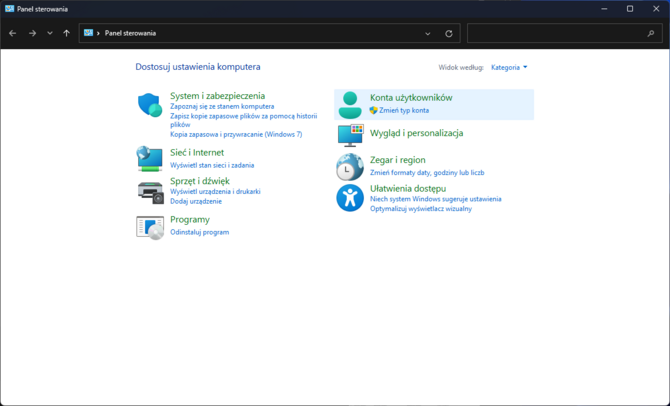The height and width of the screenshot is (406, 670).
Task: Open Sprzęt i dźwięk category heading
Action: [200, 181]
